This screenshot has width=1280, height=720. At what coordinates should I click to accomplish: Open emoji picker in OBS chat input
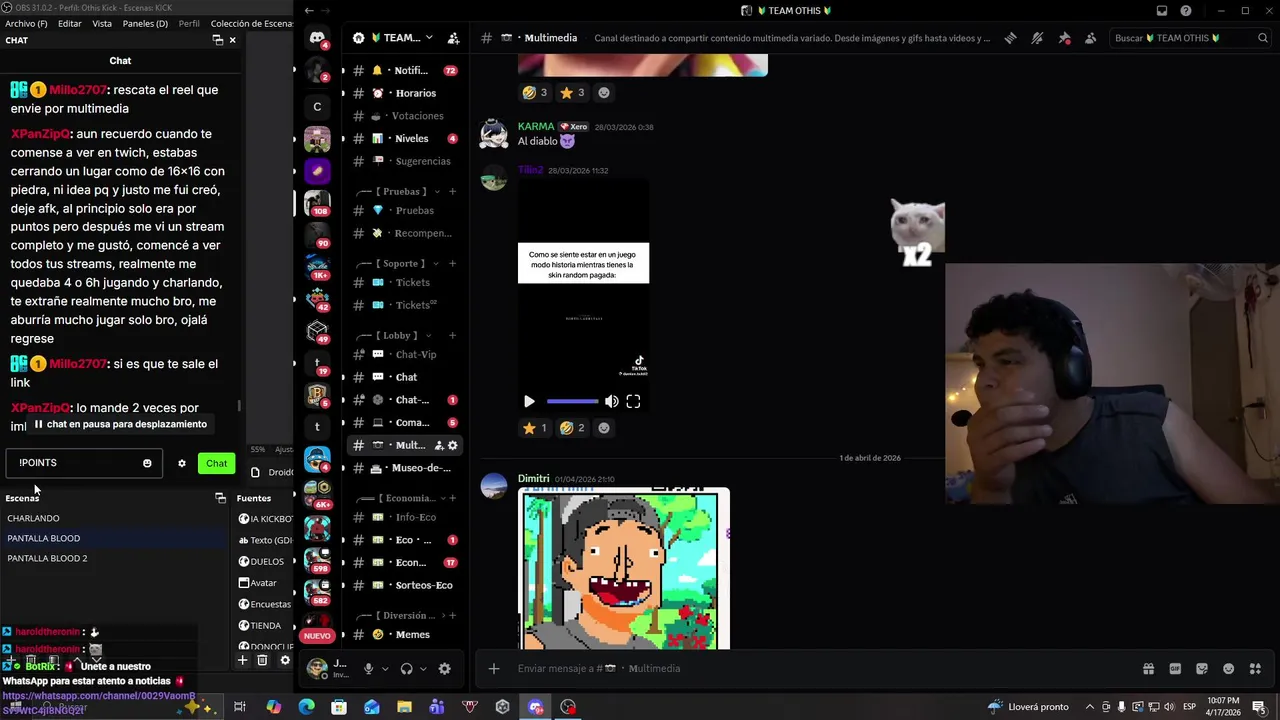point(147,463)
